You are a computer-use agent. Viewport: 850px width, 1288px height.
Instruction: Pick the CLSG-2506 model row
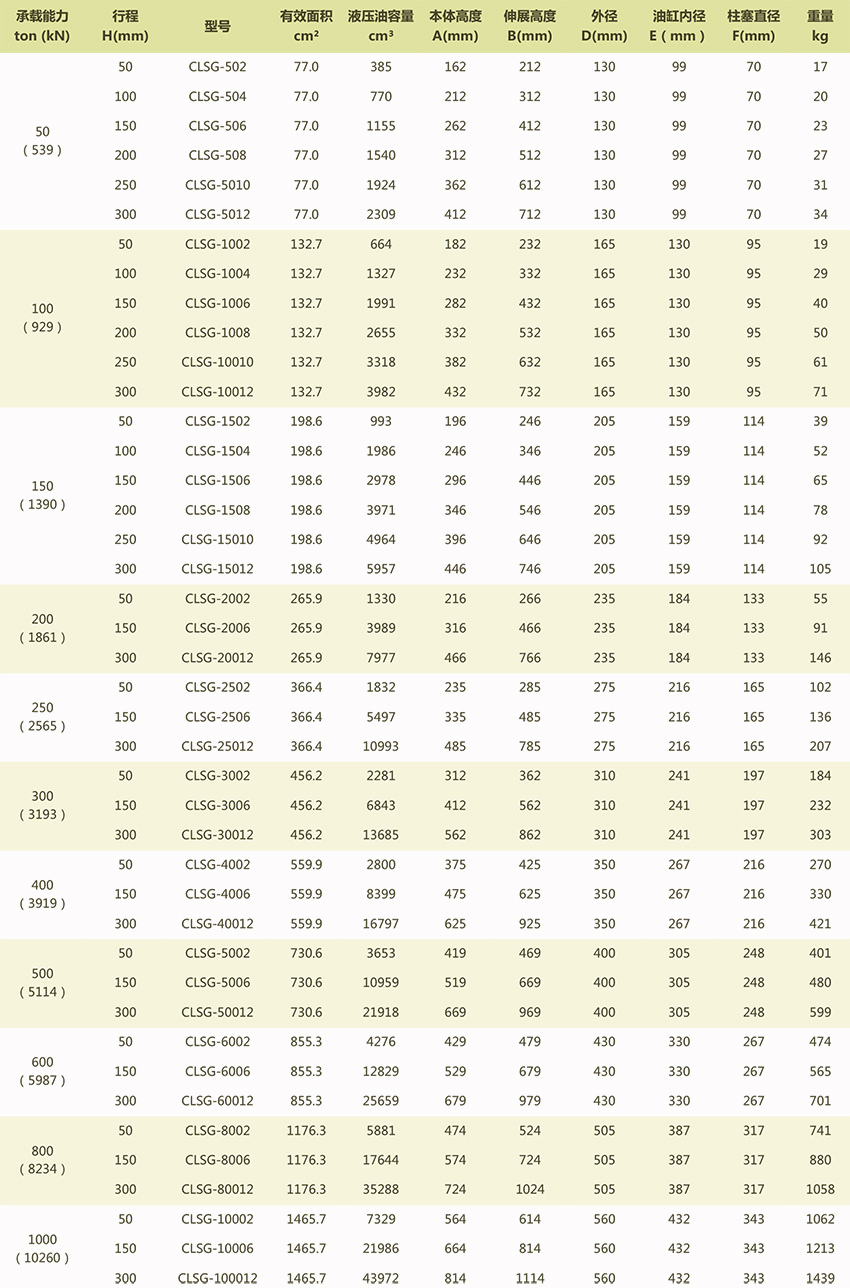pos(217,717)
